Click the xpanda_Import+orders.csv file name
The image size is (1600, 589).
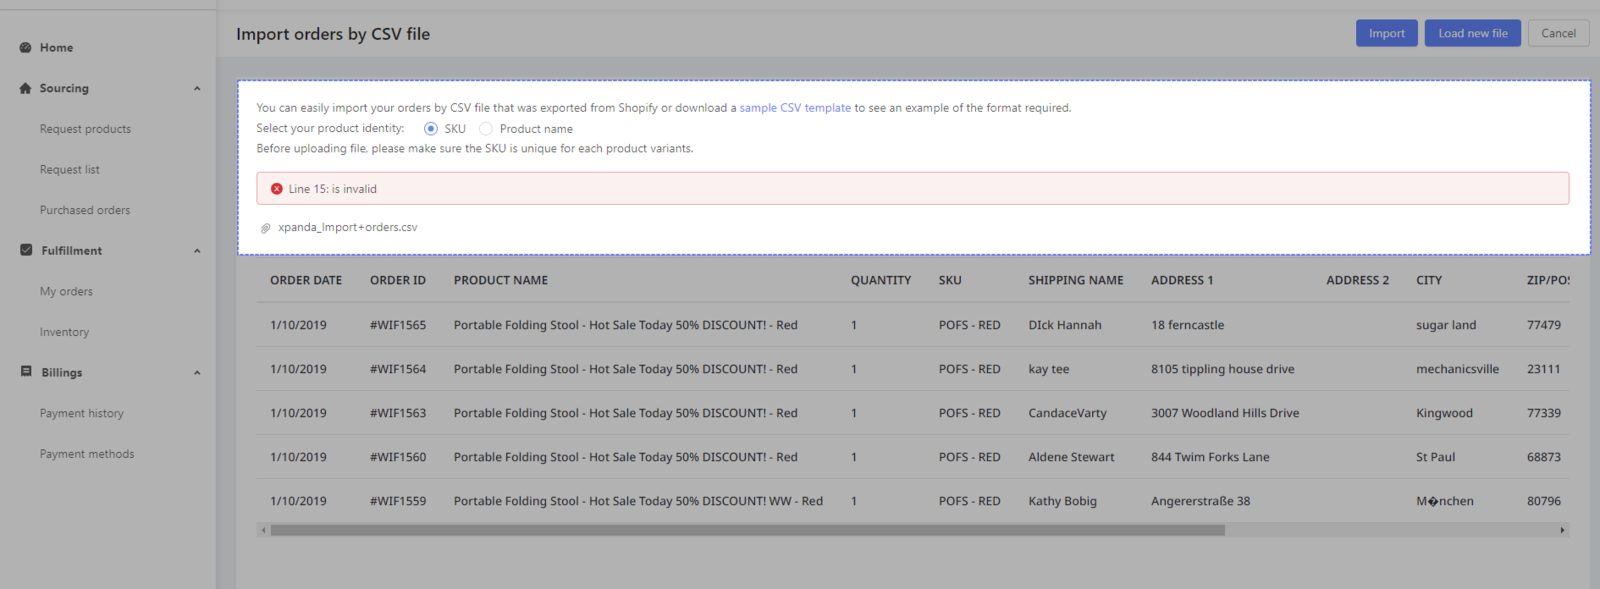pyautogui.click(x=348, y=227)
